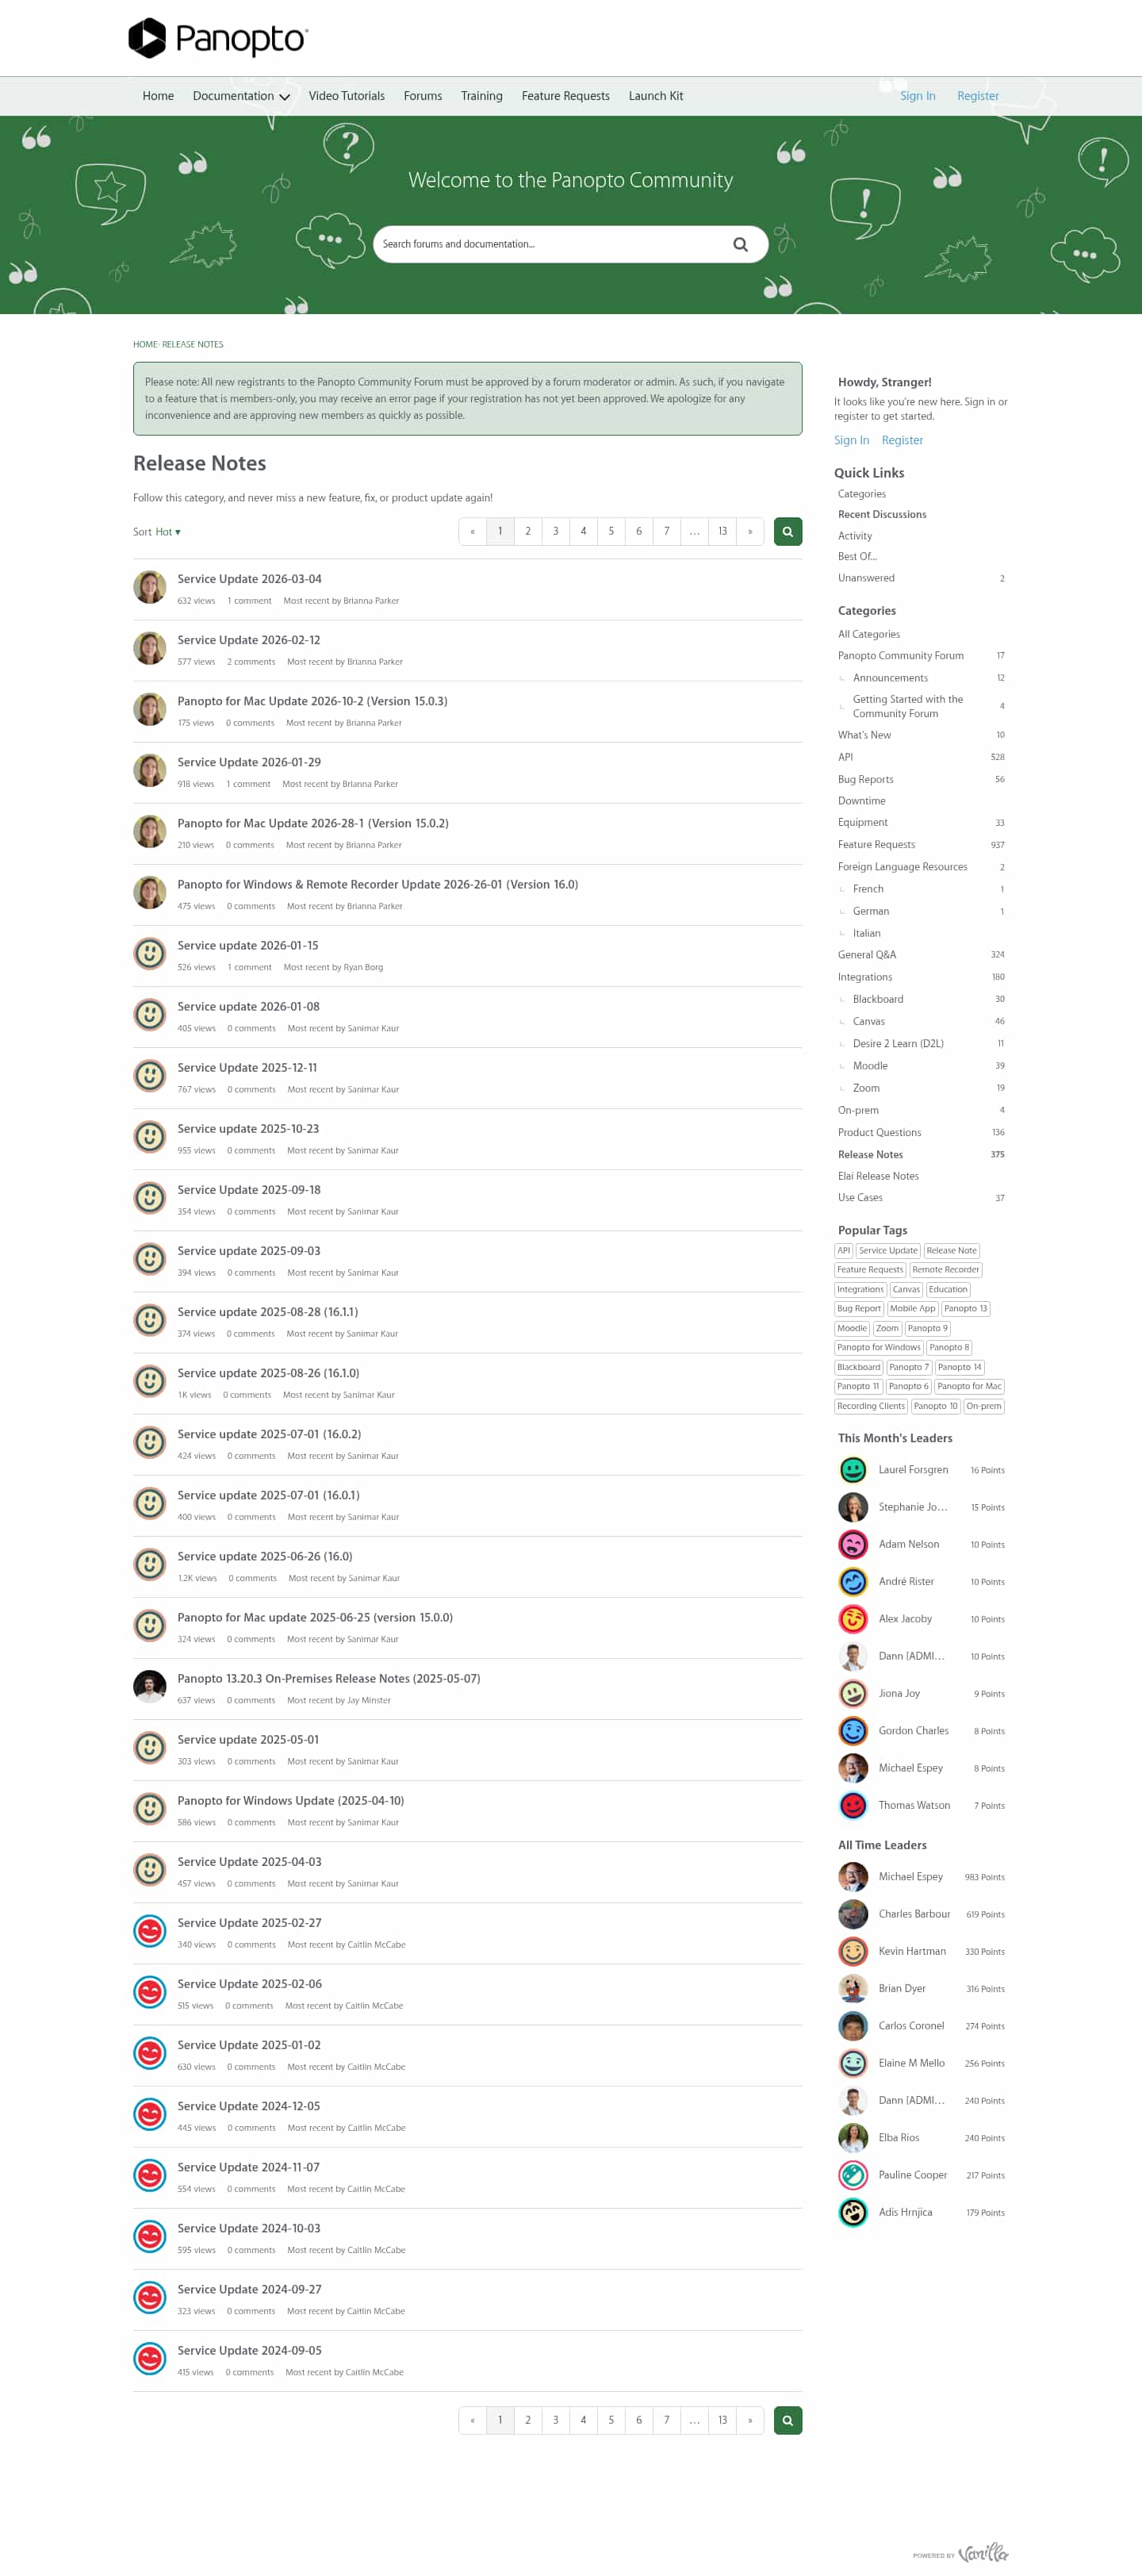The height and width of the screenshot is (2576, 1142).
Task: Click Laurel Forsgren's green smiley avatar
Action: click(852, 1470)
